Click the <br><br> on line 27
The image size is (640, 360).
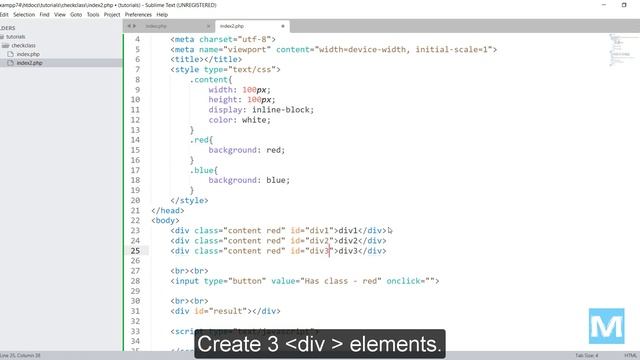pos(189,271)
